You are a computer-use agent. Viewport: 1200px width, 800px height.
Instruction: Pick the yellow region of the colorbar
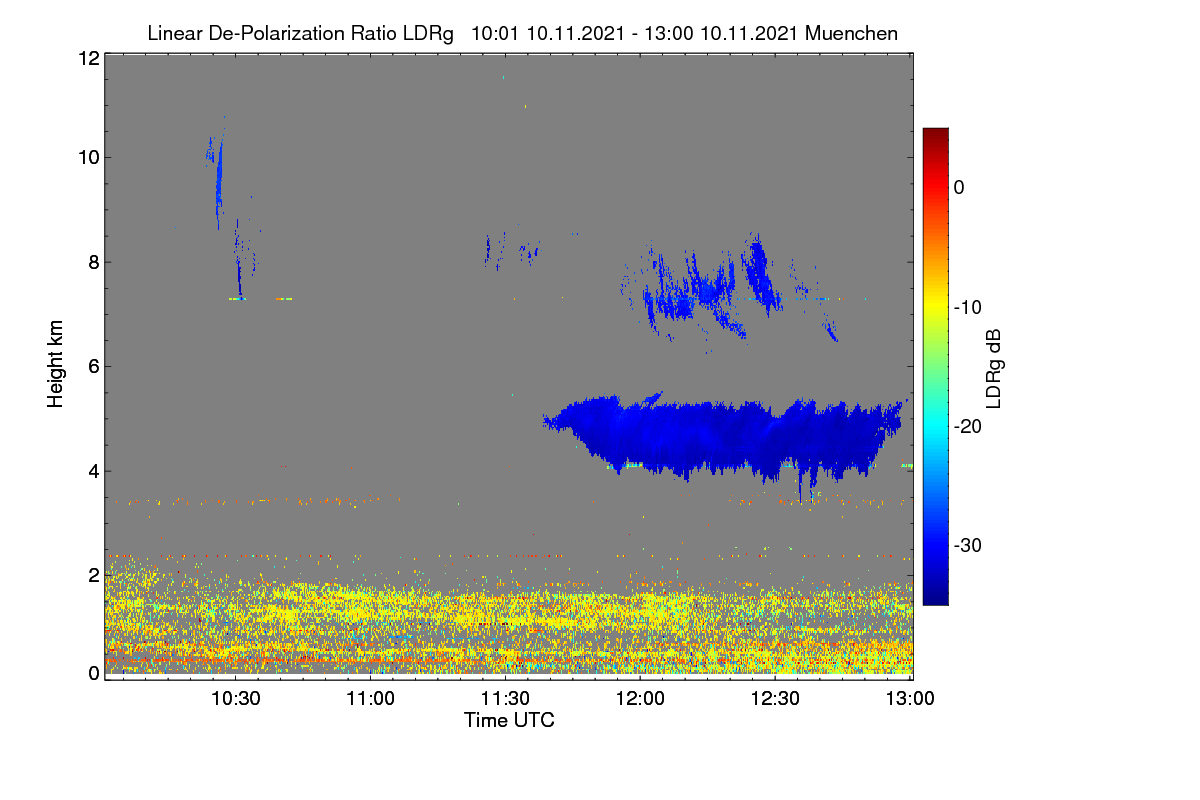tap(935, 307)
